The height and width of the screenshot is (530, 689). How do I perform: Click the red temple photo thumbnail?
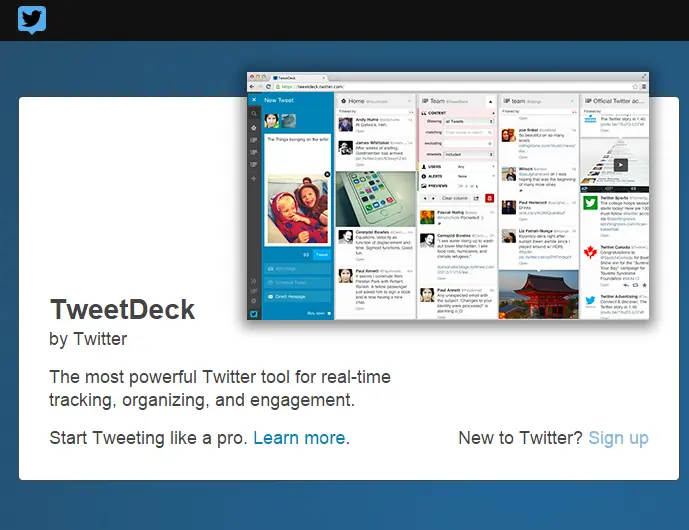coord(539,294)
